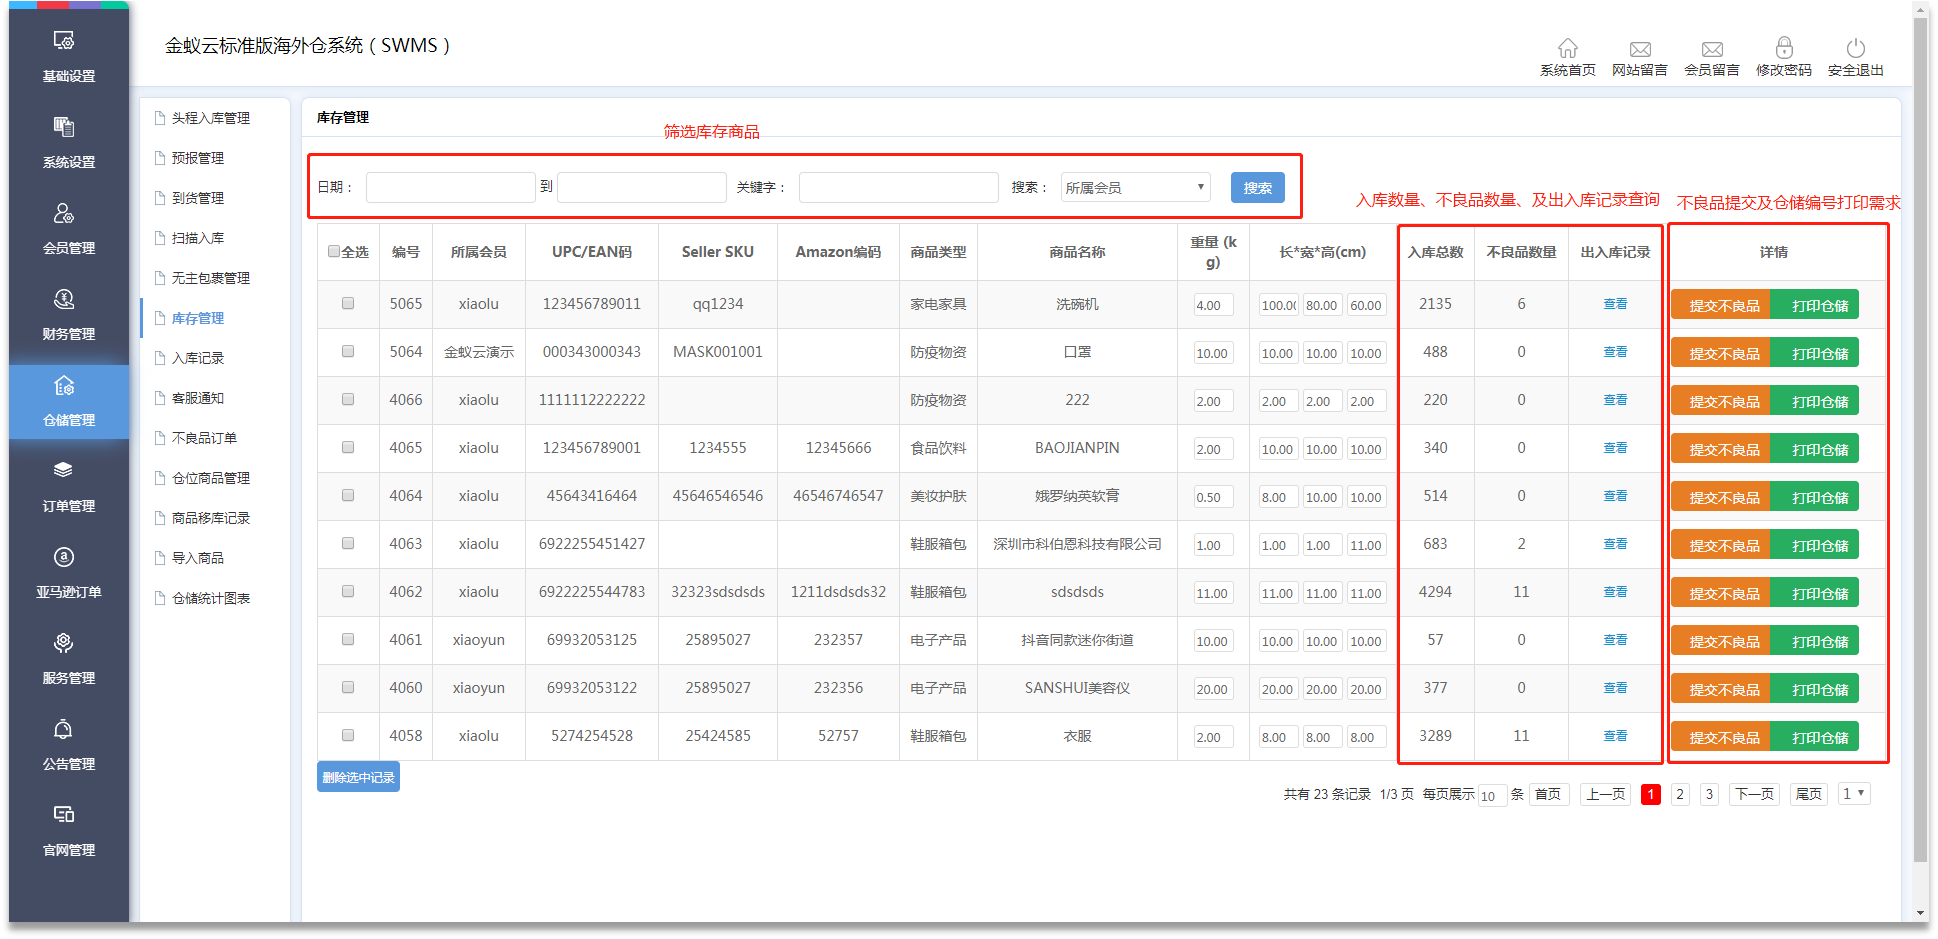Screen dimensions: 1938x939
Task: Click 提交不良品 for the 洗碗机 row
Action: click(x=1722, y=306)
